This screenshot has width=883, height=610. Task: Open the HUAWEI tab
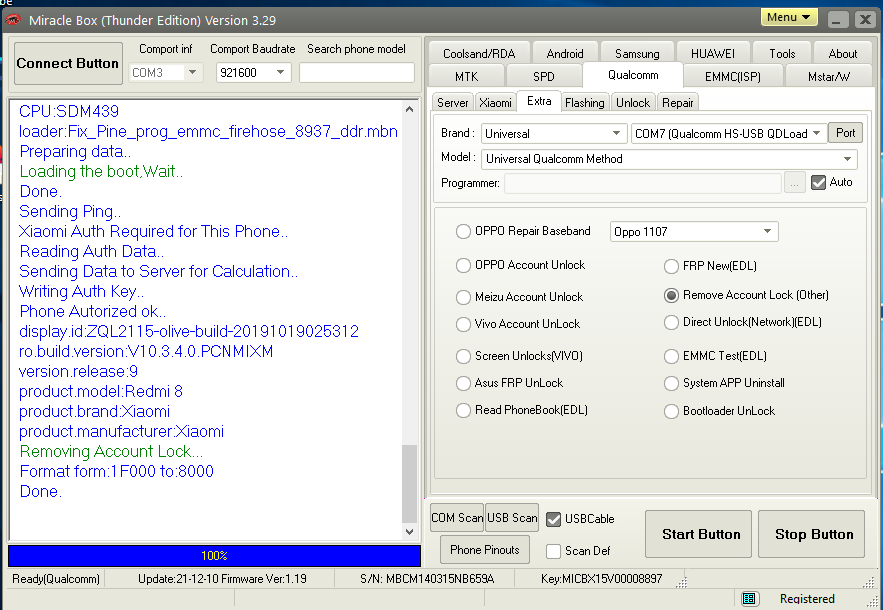713,54
